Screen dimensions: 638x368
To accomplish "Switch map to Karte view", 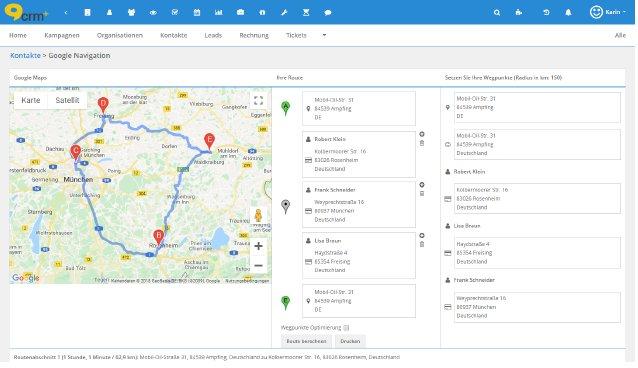I will [31, 100].
